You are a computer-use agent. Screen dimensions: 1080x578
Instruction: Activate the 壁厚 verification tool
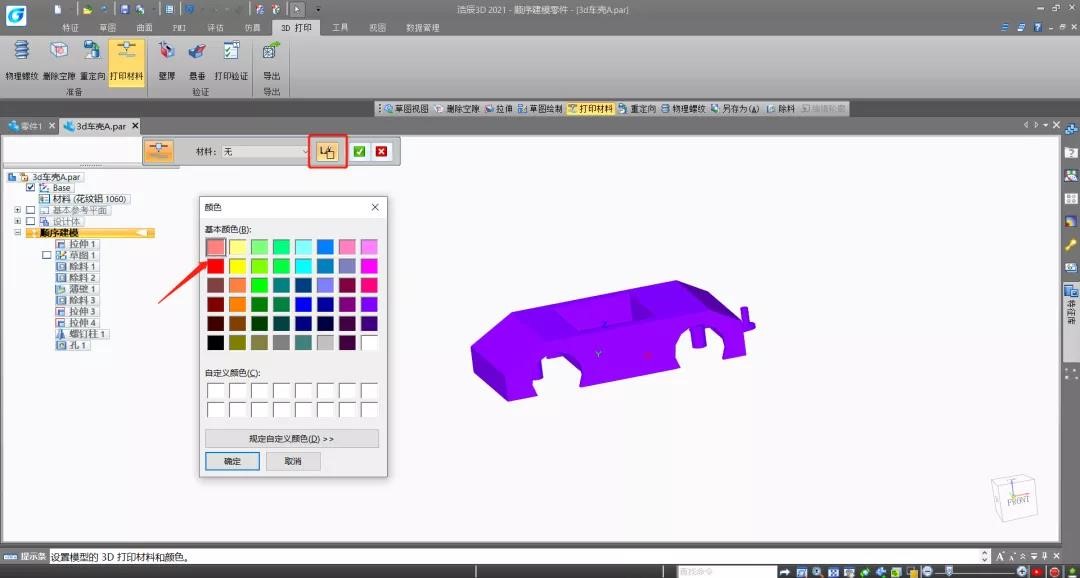167,61
